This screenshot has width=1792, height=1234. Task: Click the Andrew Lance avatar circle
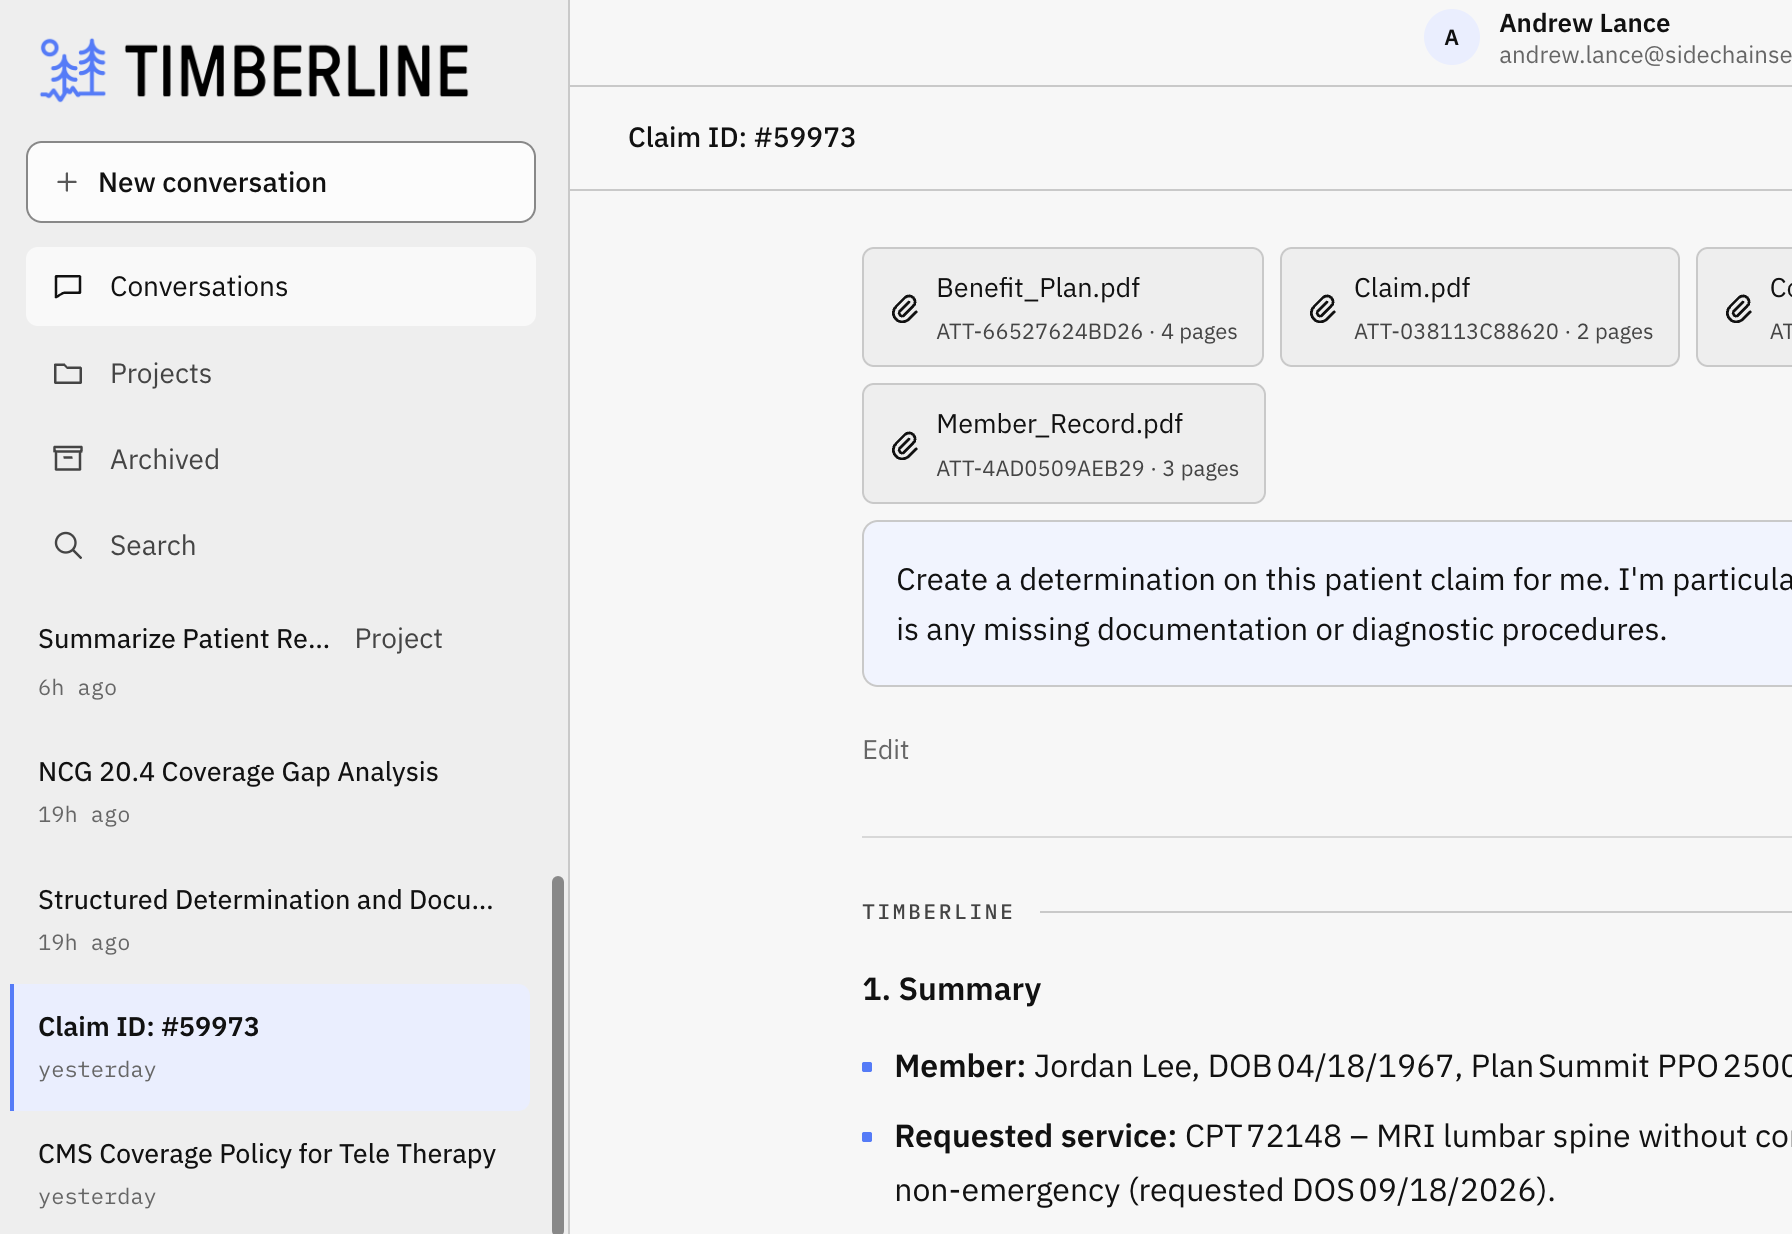[1452, 38]
